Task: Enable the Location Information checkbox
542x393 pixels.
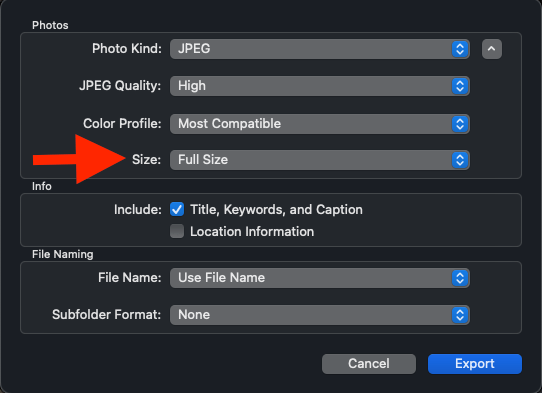Action: point(177,231)
